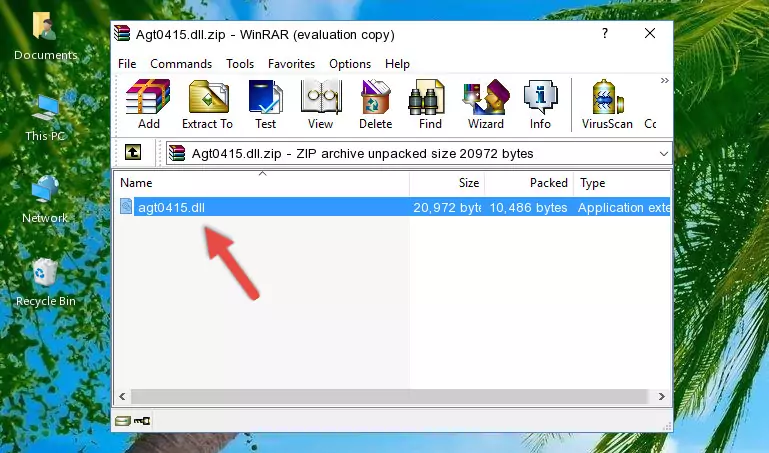Open the Documents desktop icon

(45, 36)
